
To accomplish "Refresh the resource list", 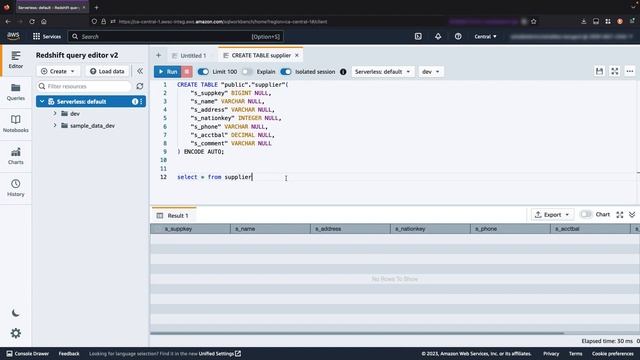I will coord(140,87).
